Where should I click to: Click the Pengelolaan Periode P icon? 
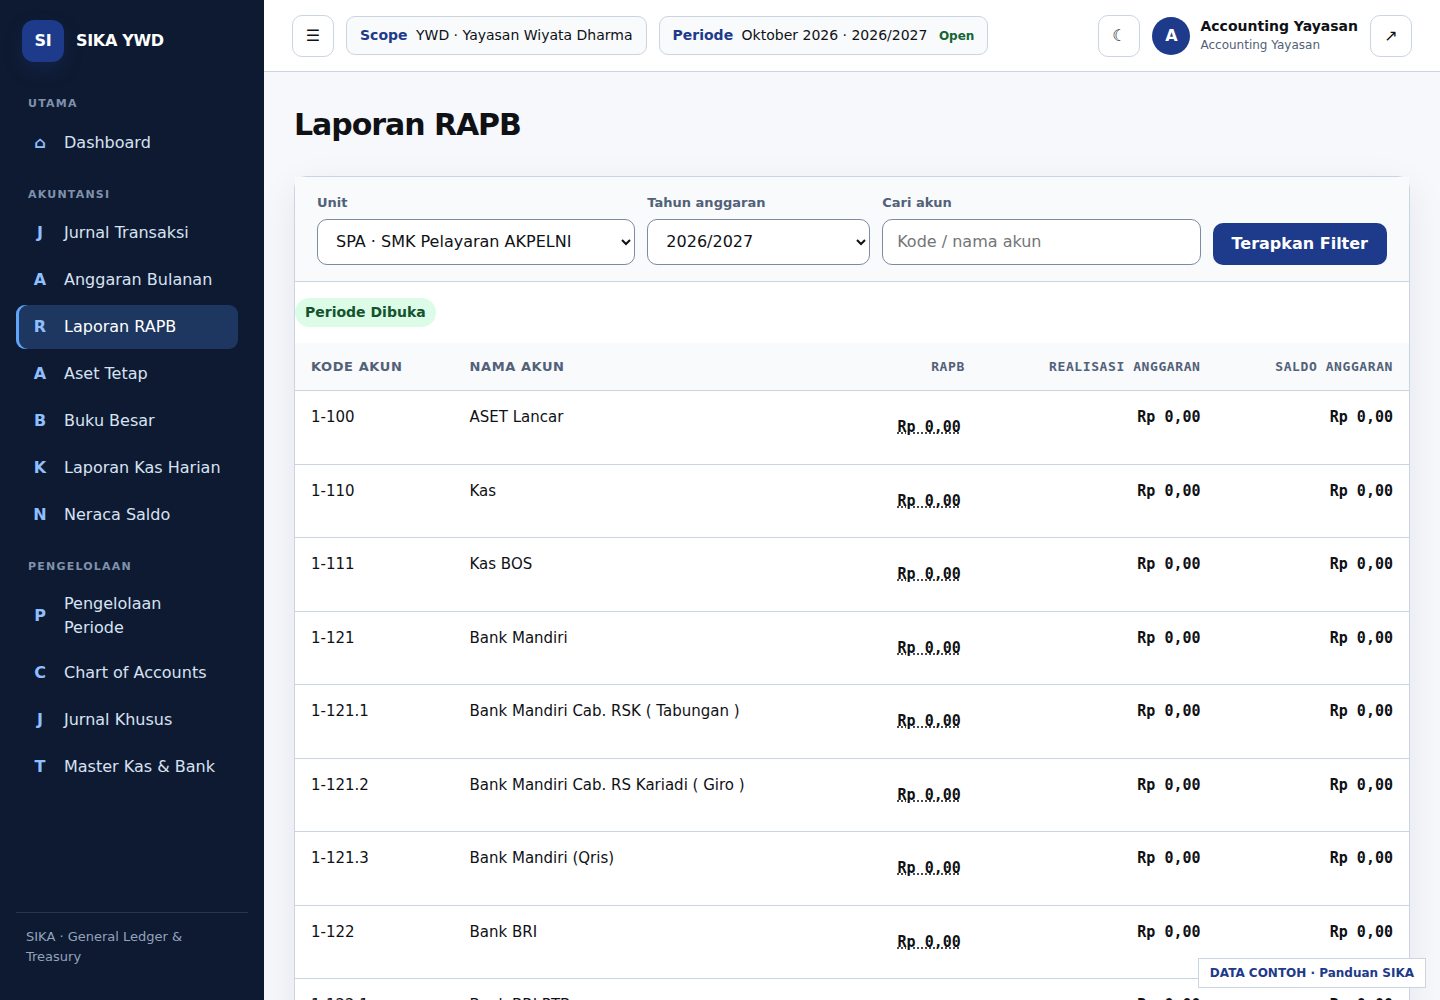[40, 615]
